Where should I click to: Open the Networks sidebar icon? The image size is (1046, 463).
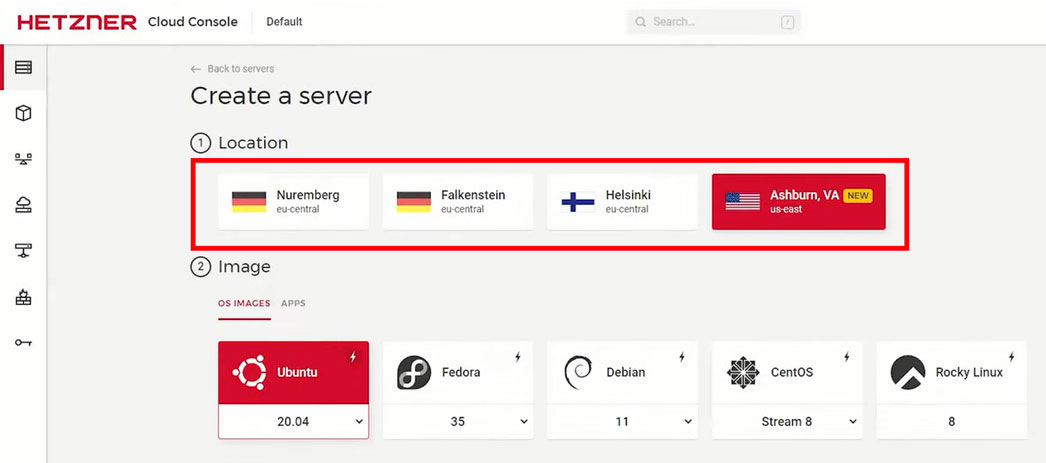[x=23, y=250]
